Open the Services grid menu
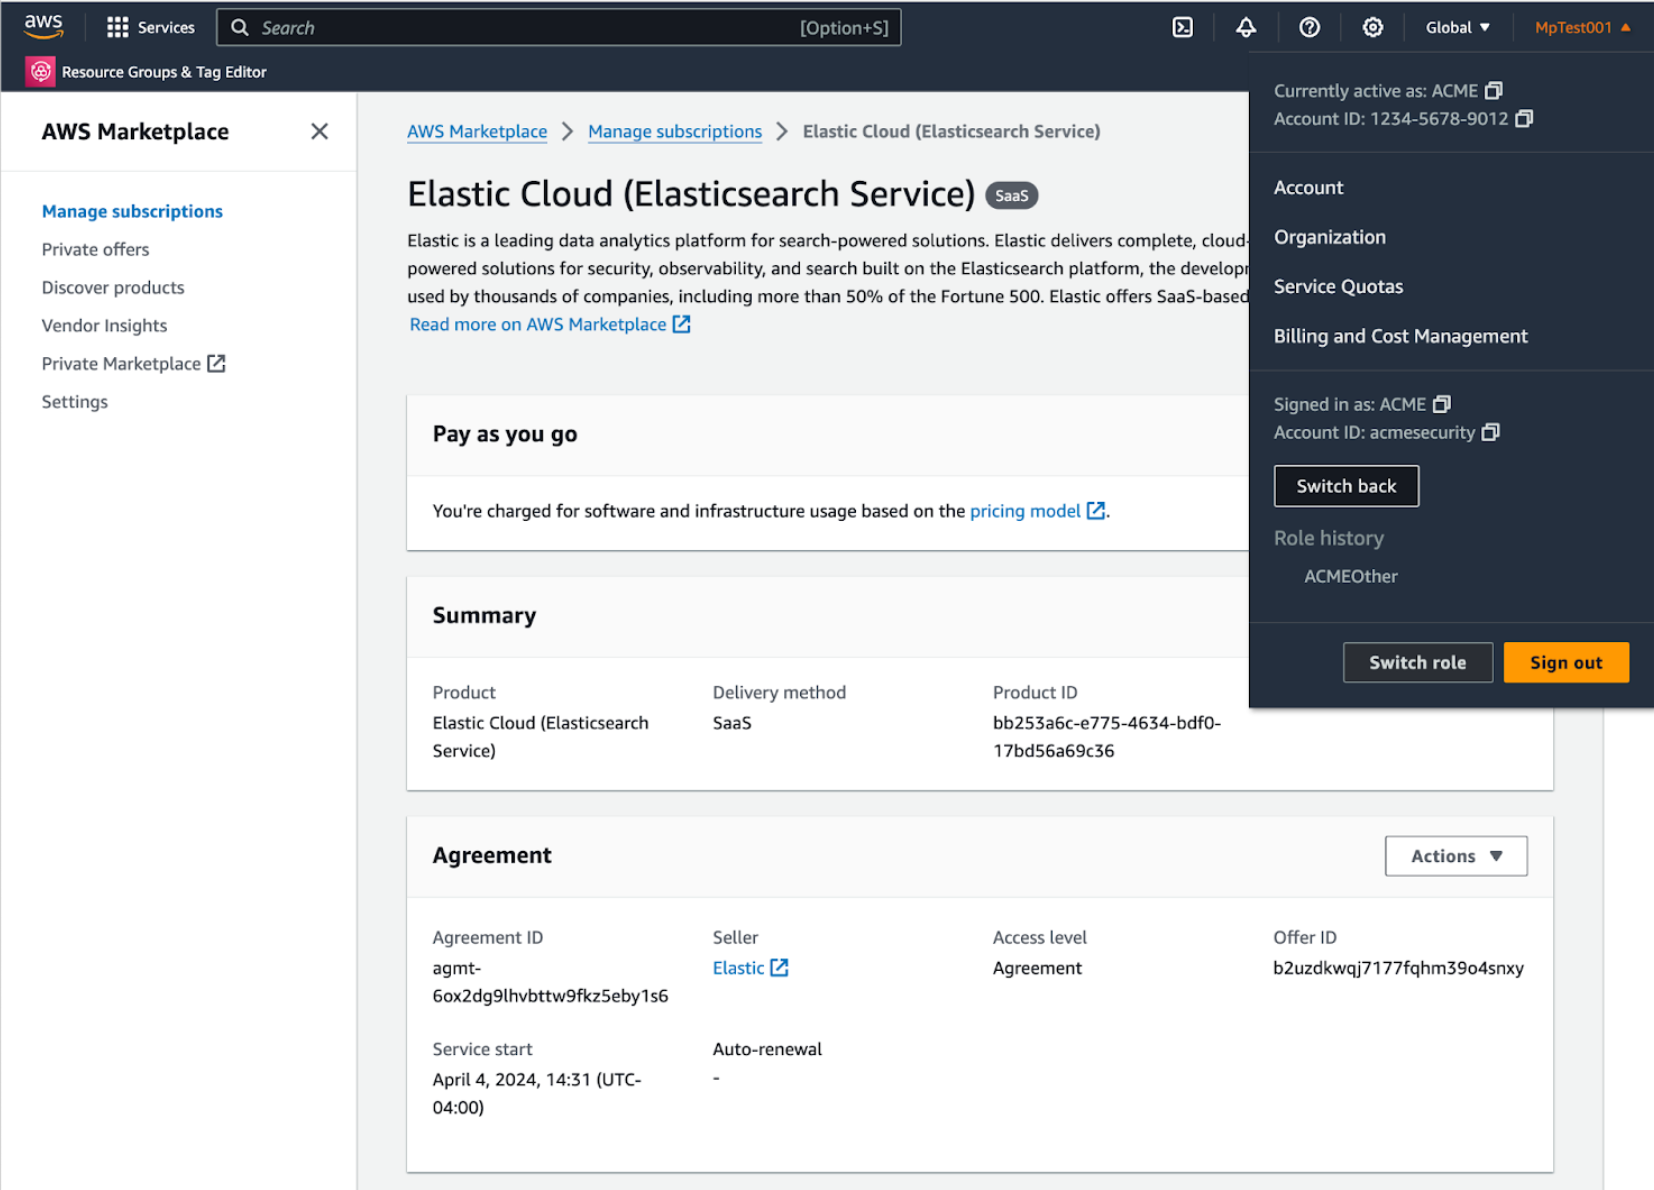Image resolution: width=1654 pixels, height=1190 pixels. click(150, 28)
